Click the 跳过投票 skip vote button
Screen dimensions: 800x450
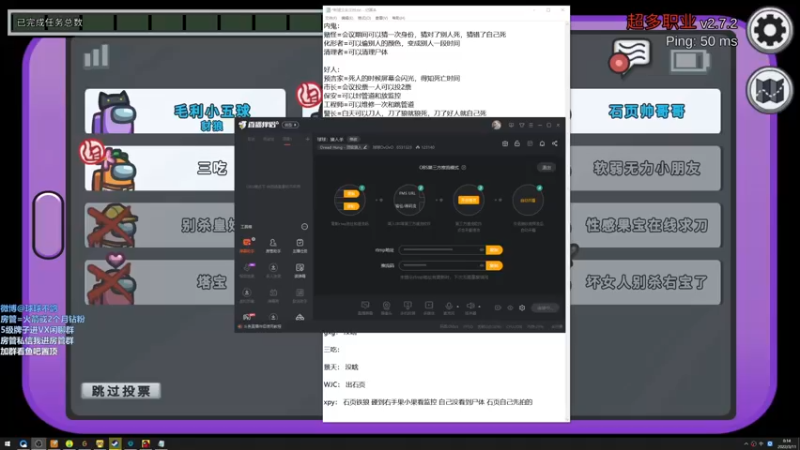(x=121, y=391)
